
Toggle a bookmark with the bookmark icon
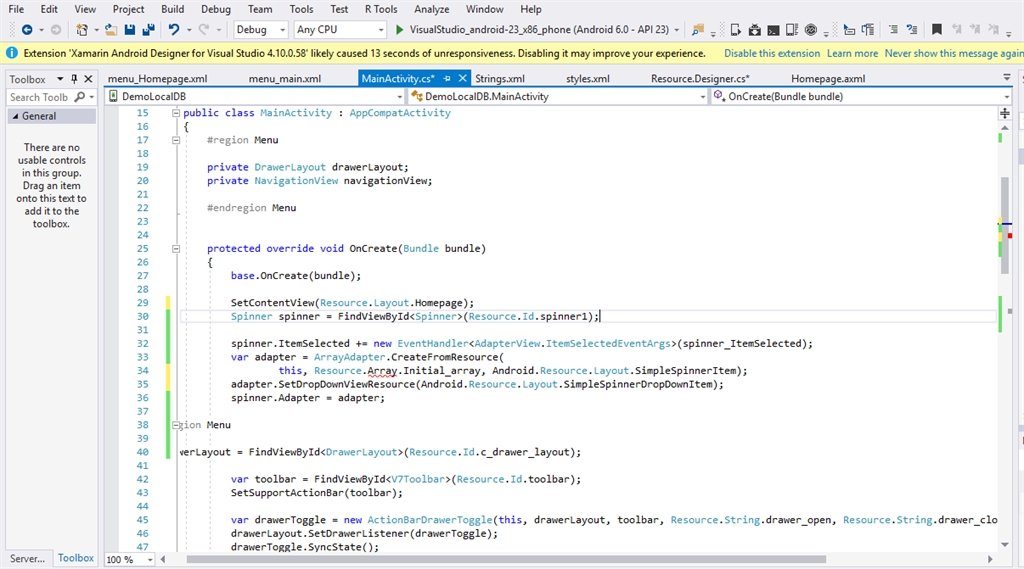tap(936, 29)
